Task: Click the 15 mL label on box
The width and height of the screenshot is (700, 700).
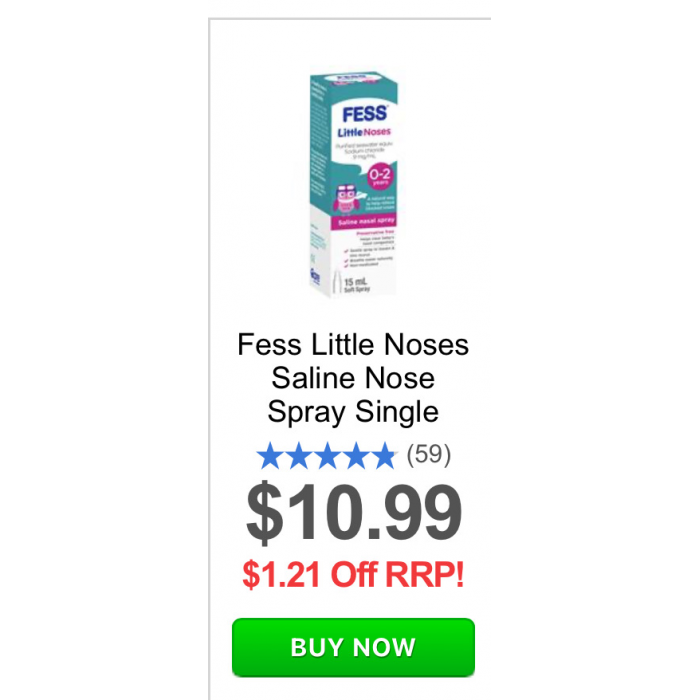Action: click(355, 282)
